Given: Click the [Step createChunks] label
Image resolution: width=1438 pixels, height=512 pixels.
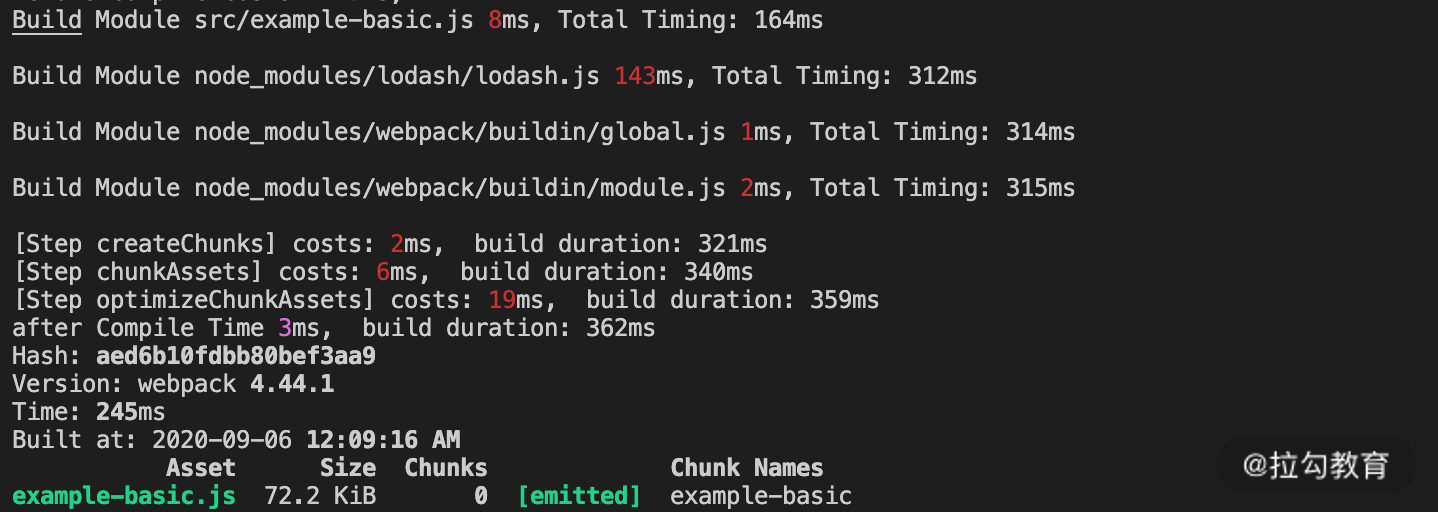Looking at the screenshot, I should 145,244.
